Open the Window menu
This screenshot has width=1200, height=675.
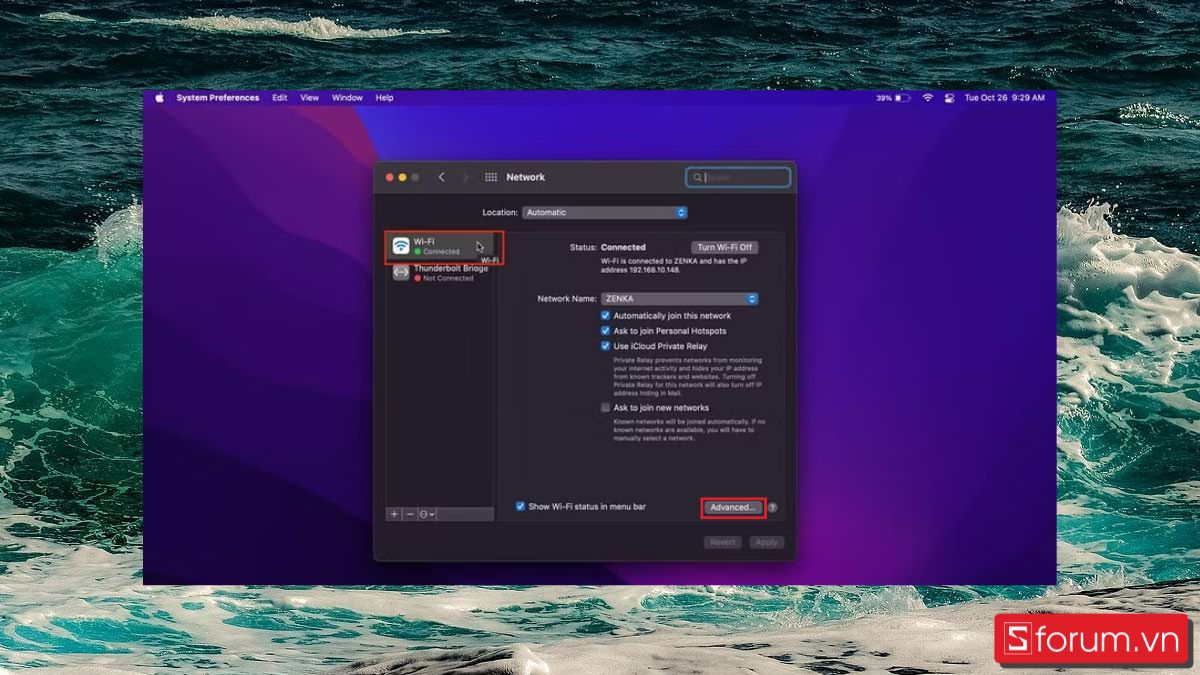point(347,98)
